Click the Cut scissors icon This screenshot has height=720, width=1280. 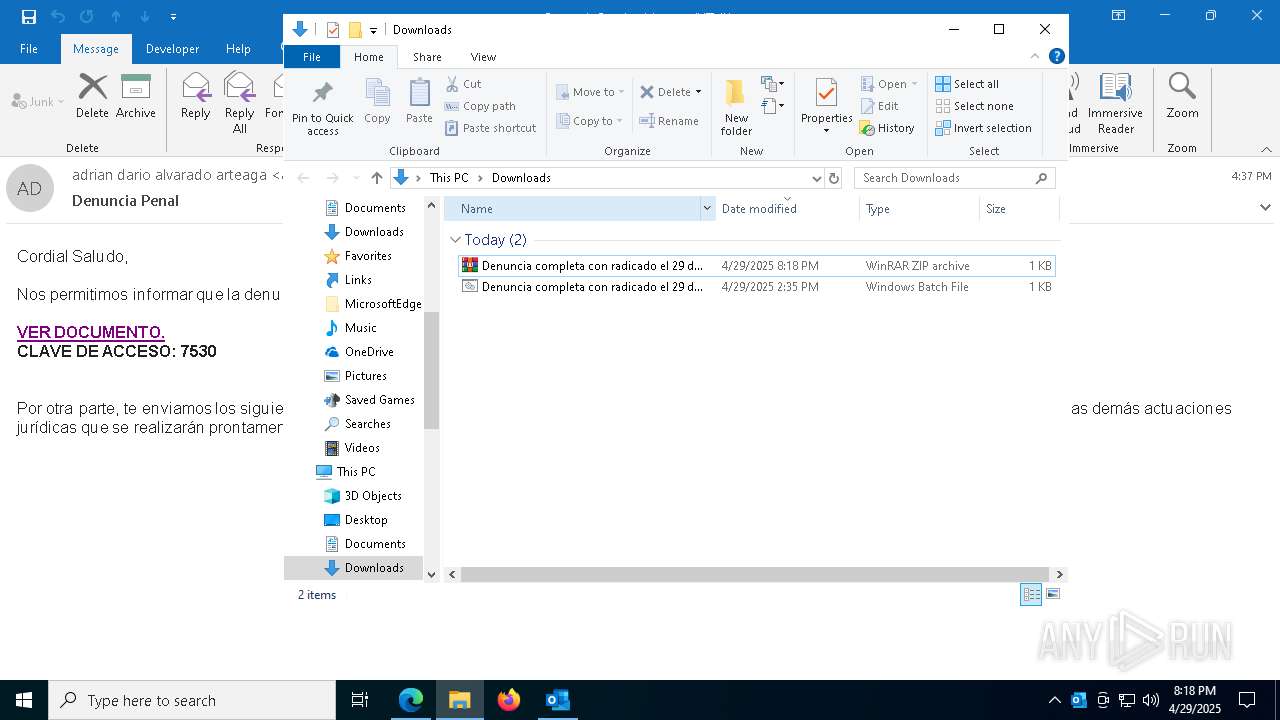tap(452, 84)
